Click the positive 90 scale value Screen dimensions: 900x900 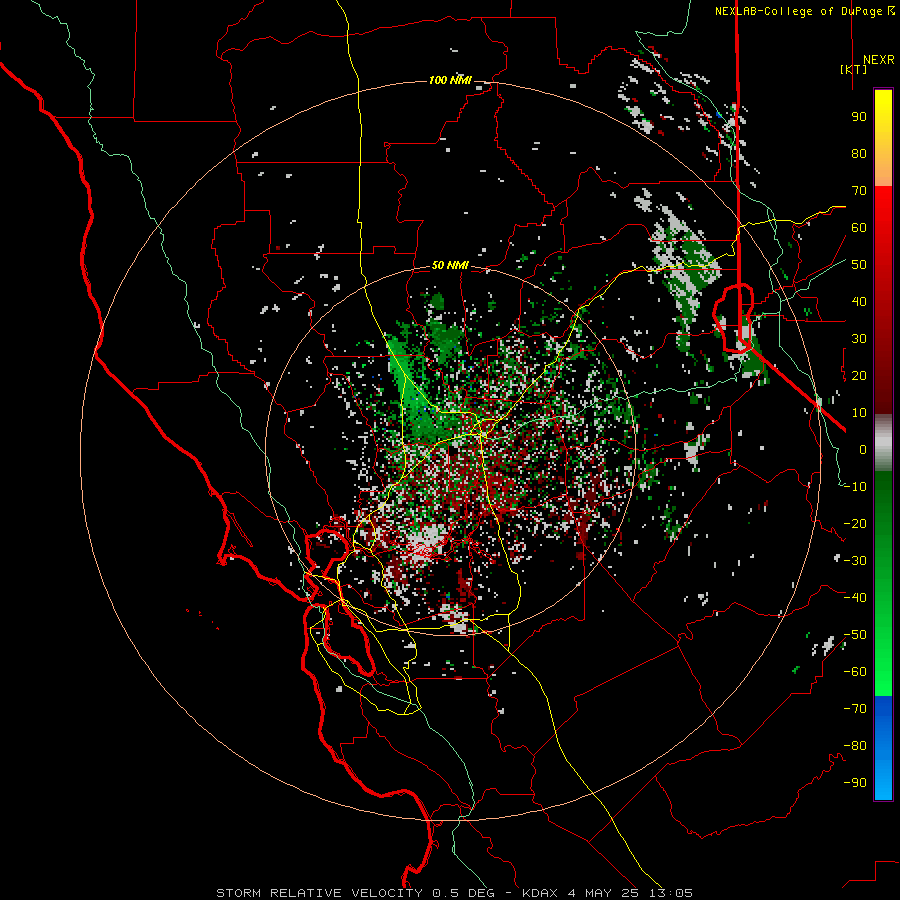pos(859,117)
